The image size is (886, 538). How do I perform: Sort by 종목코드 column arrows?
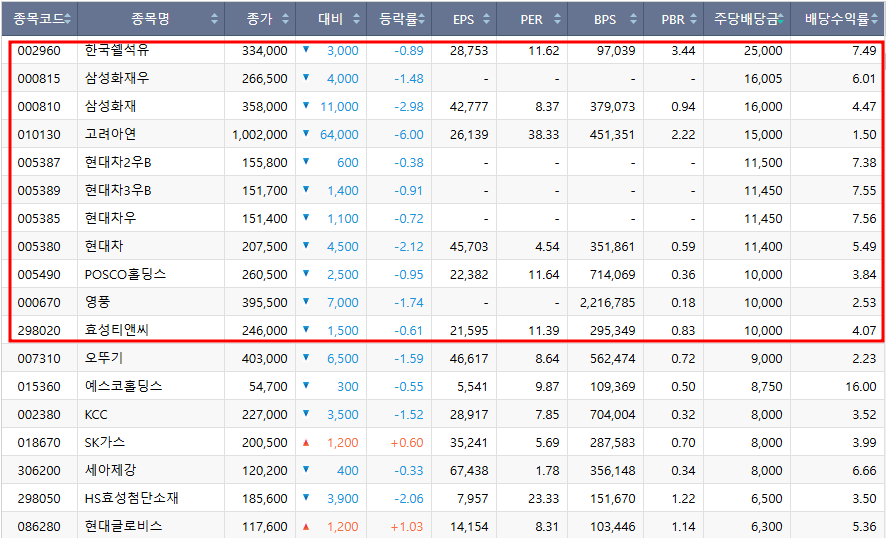(67, 19)
